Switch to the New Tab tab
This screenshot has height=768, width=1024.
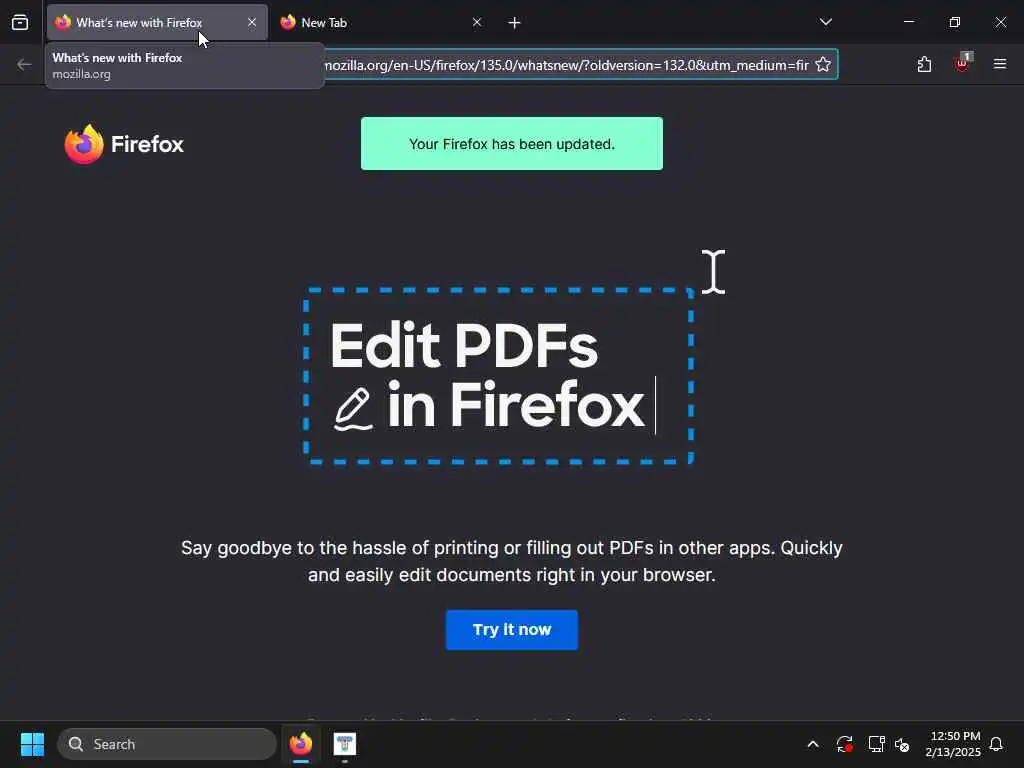tap(381, 23)
